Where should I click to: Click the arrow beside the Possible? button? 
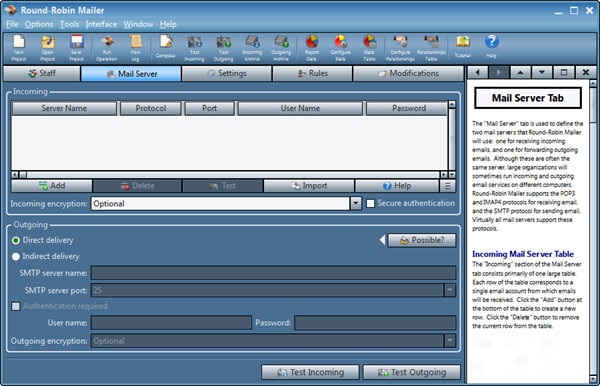tap(382, 240)
